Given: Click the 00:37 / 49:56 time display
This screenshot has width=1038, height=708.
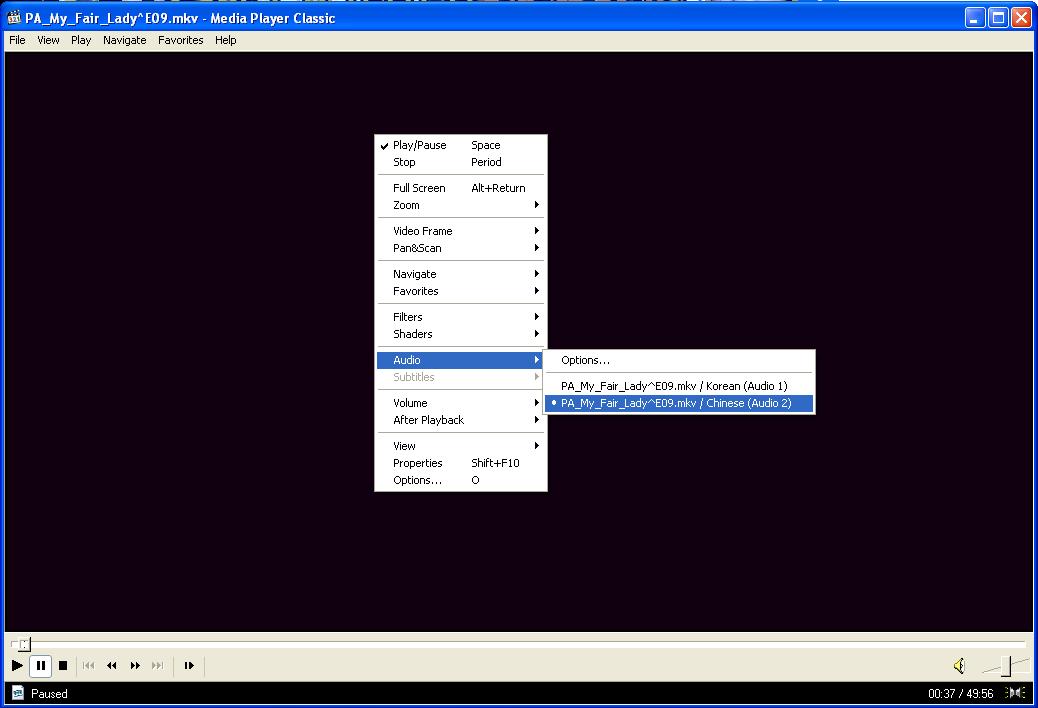Looking at the screenshot, I should point(961,693).
